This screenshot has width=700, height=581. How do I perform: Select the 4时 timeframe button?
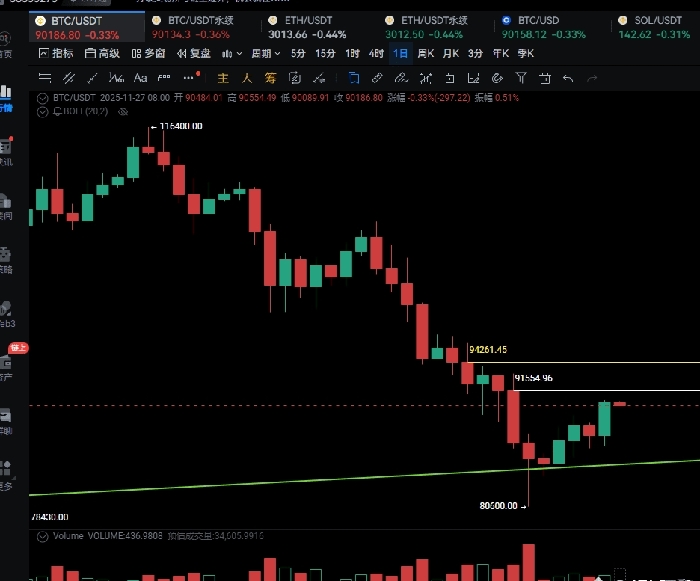376,53
